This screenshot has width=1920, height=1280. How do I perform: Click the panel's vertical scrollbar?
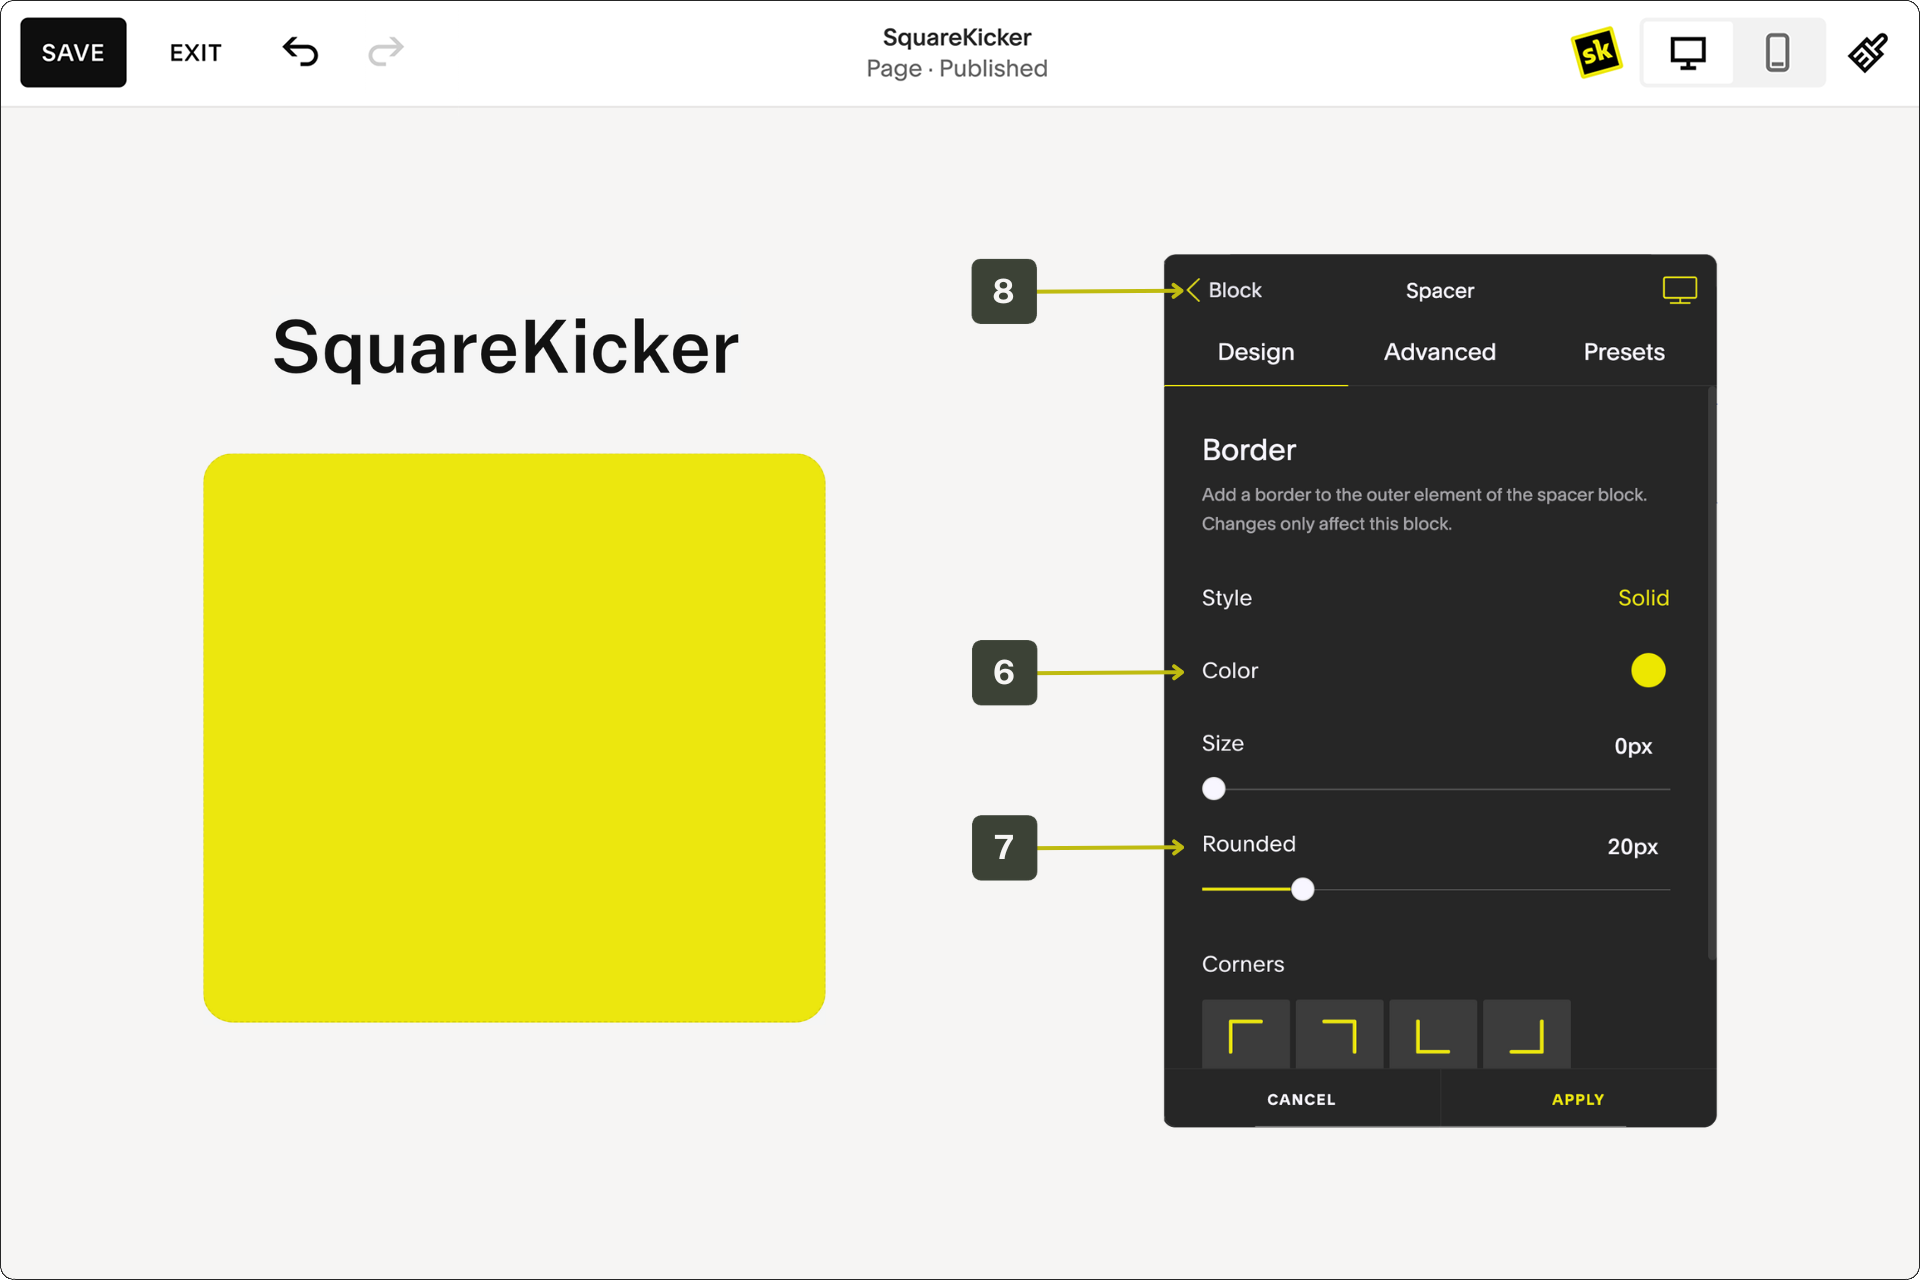pyautogui.click(x=1712, y=674)
